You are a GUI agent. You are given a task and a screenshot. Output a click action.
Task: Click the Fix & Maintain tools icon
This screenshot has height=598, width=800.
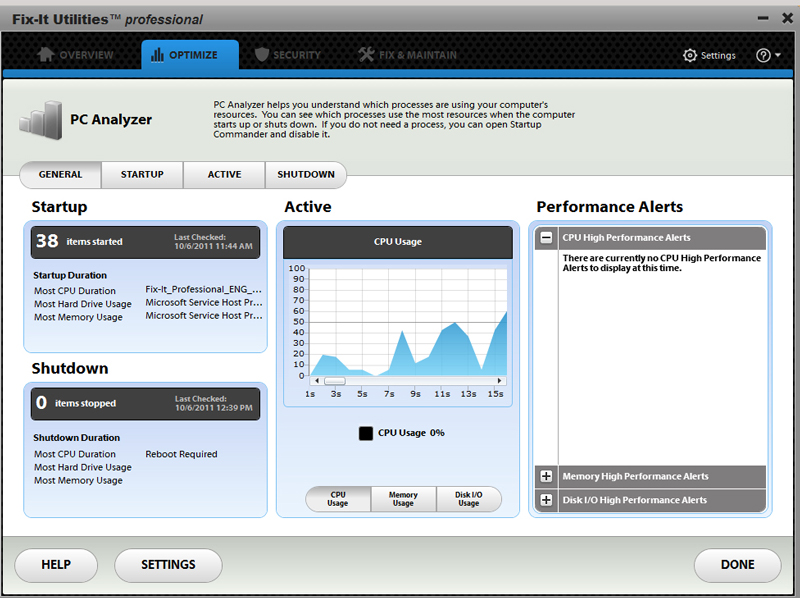pos(366,55)
